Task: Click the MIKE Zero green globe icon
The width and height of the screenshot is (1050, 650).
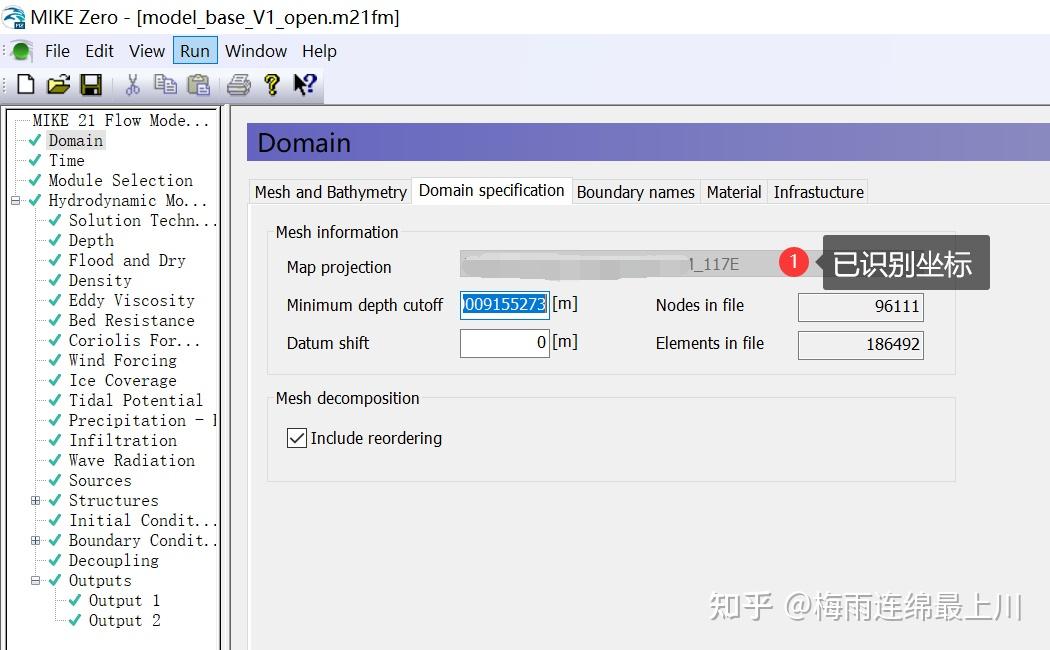Action: 22,51
